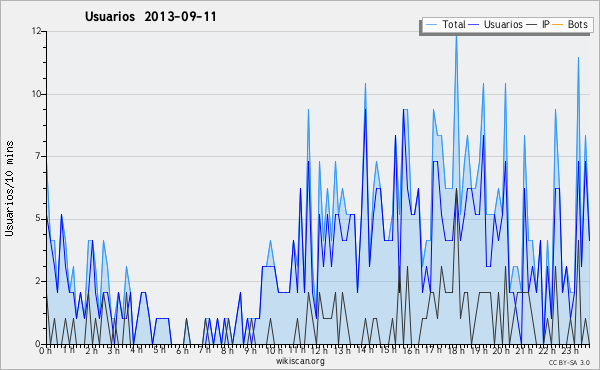
Task: Click the '15 h' x-axis label
Action: [x=388, y=350]
